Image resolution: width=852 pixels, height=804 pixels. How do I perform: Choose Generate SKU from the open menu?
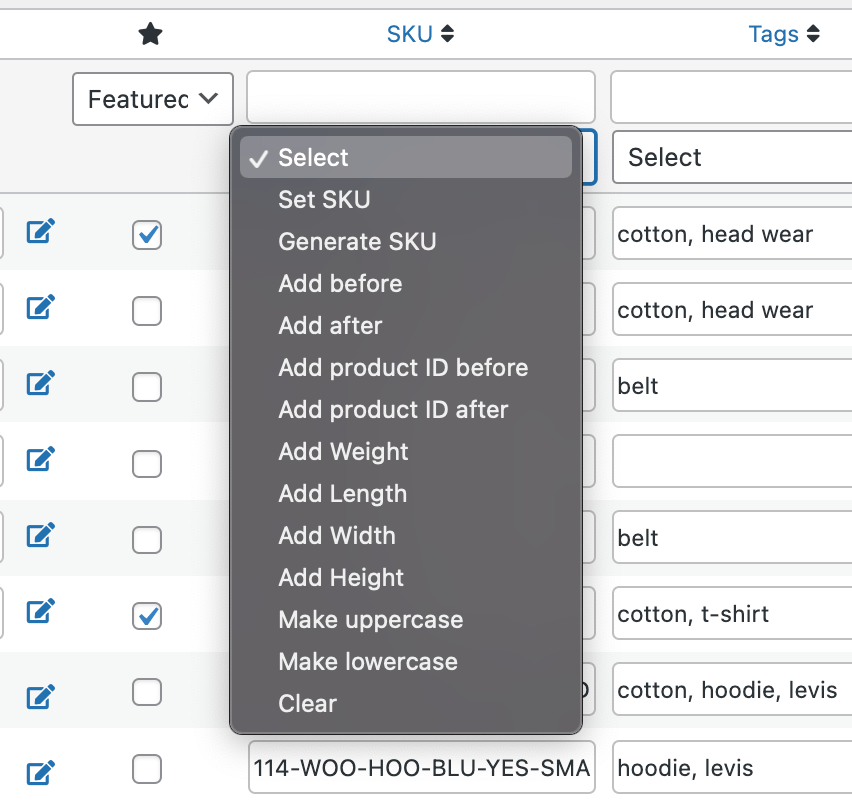(x=357, y=241)
